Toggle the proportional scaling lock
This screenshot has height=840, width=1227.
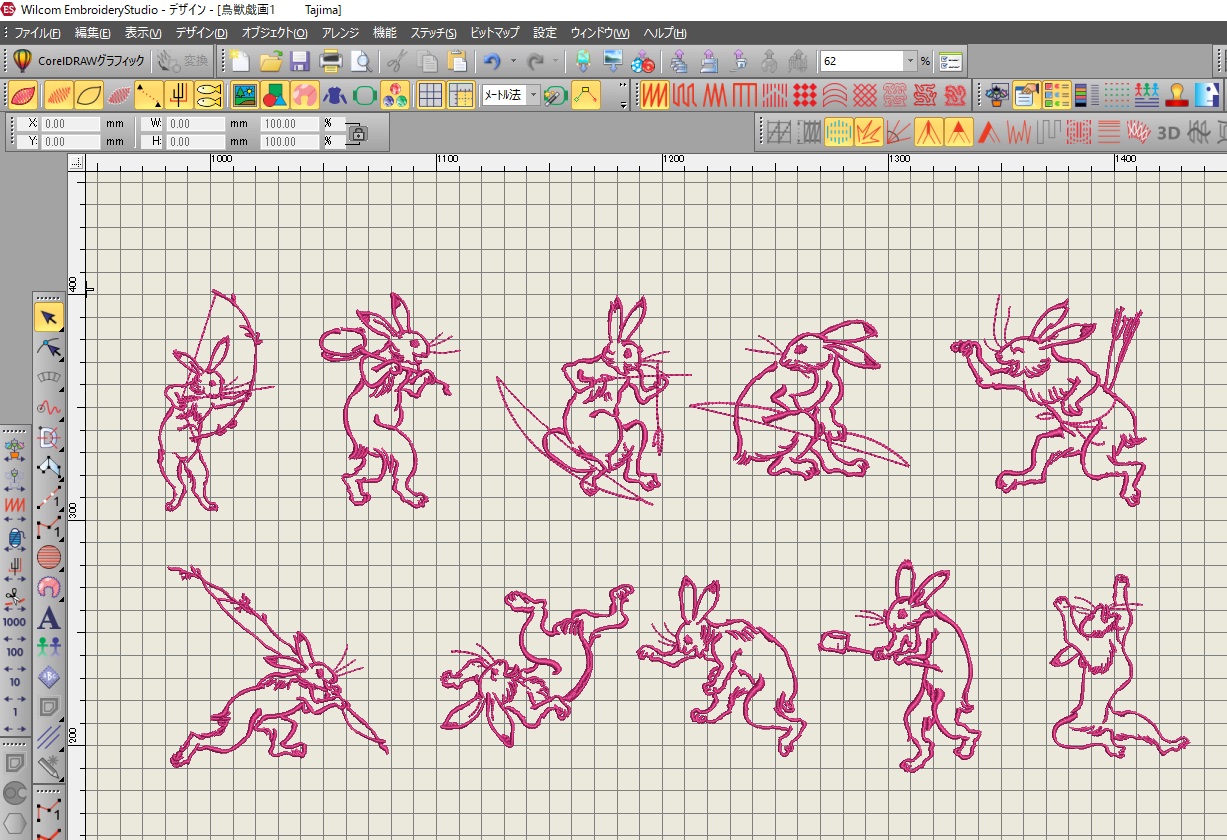click(359, 133)
